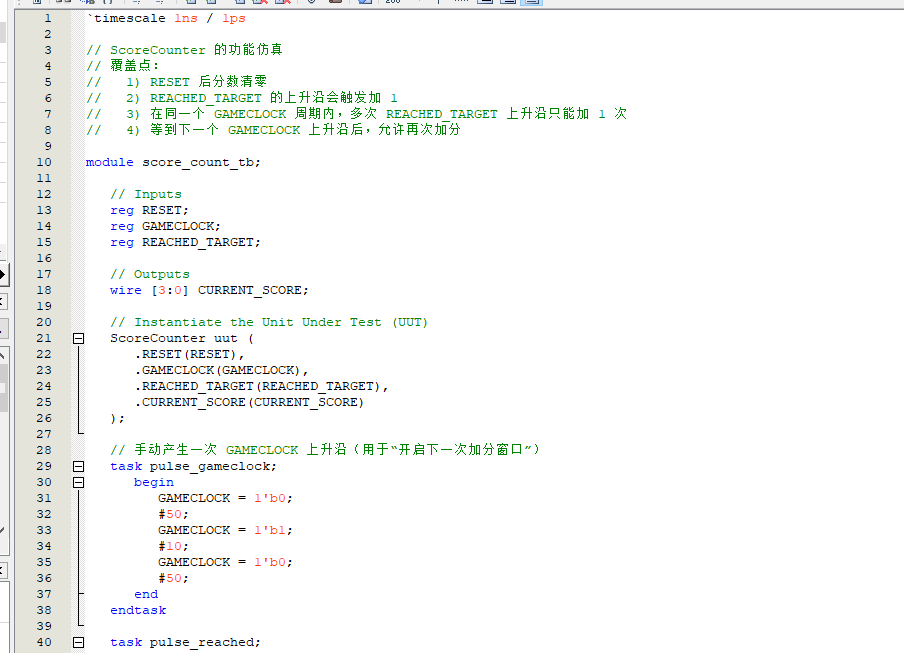The image size is (904, 653).
Task: Click "GAMECLOCK = 1'b0;" on line 35
Action: point(225,562)
